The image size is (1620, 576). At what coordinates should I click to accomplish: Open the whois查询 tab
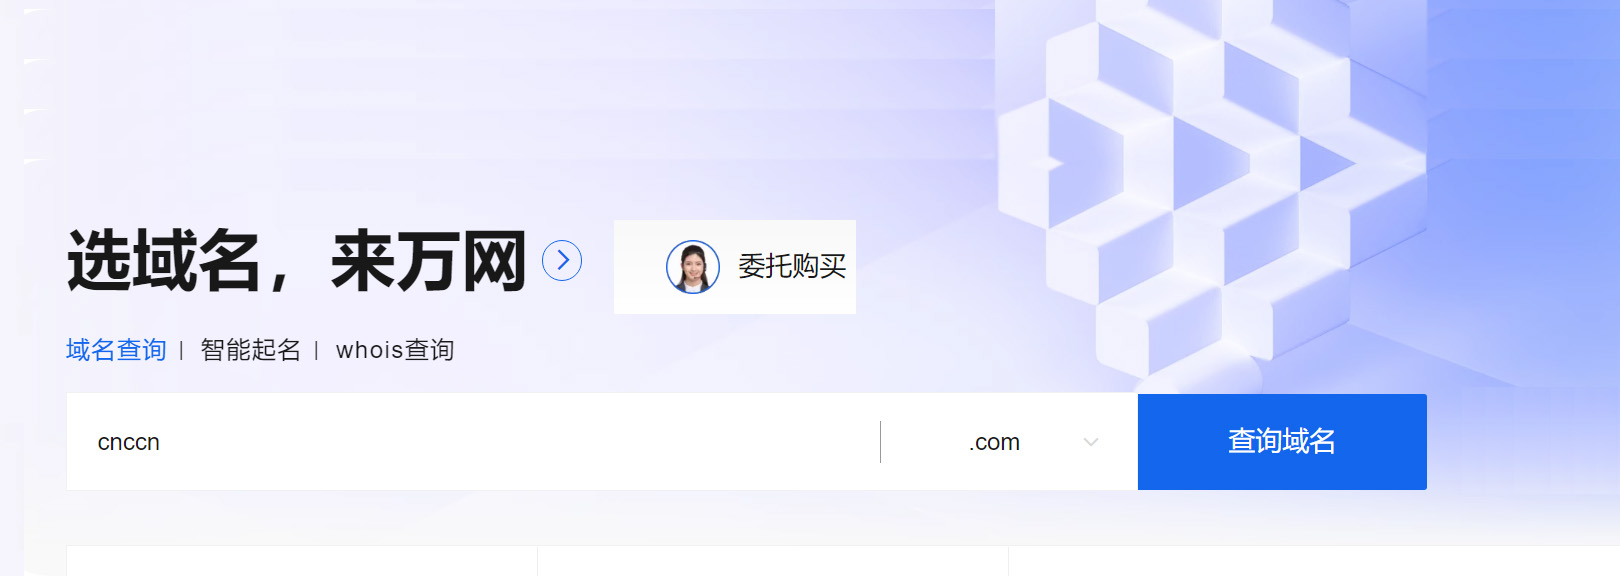click(x=395, y=350)
